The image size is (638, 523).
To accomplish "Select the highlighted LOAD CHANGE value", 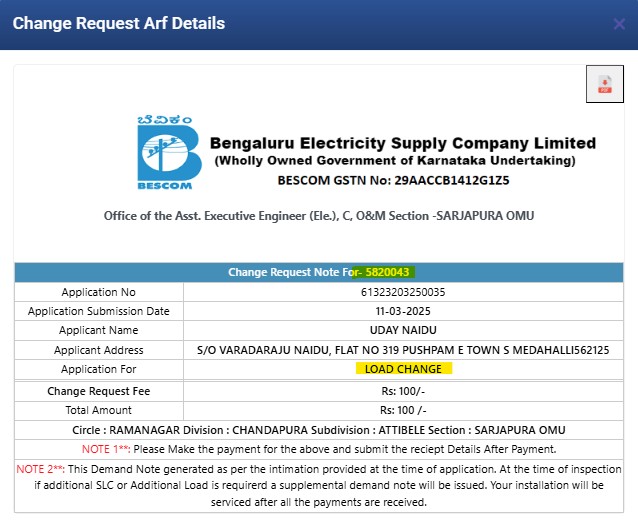I will coord(403,369).
